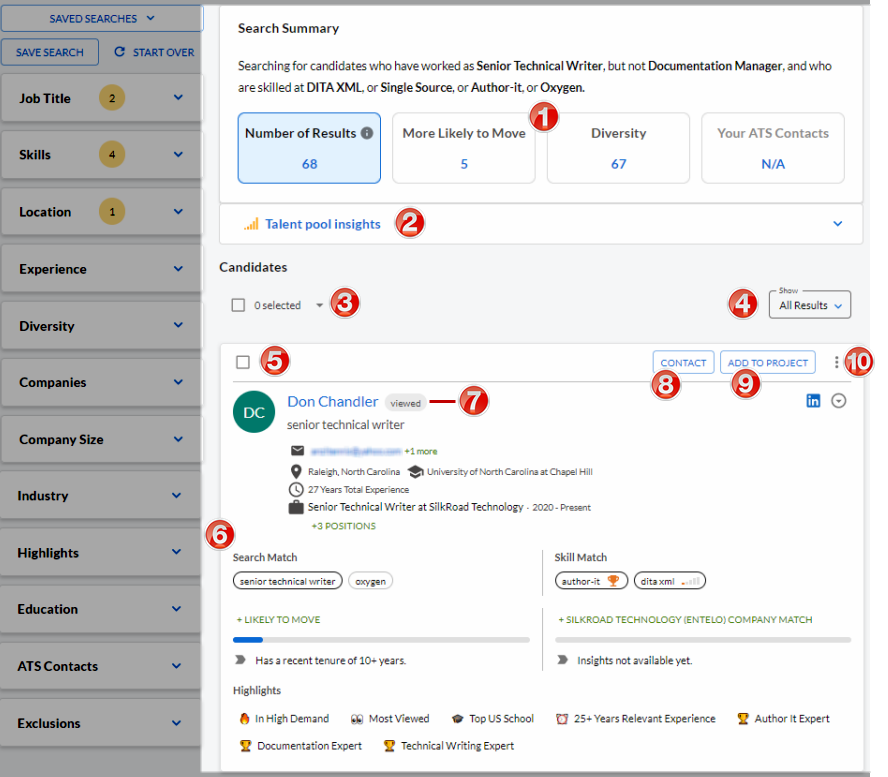This screenshot has width=888, height=777.
Task: Click the envelope email icon
Action: [297, 451]
